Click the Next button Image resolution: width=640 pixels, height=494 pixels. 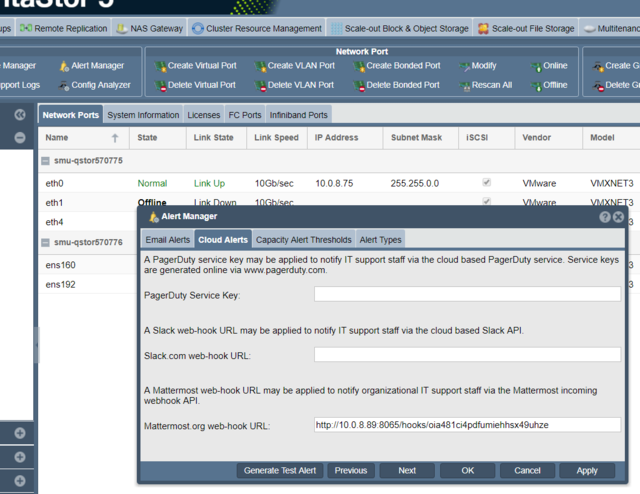coord(407,471)
